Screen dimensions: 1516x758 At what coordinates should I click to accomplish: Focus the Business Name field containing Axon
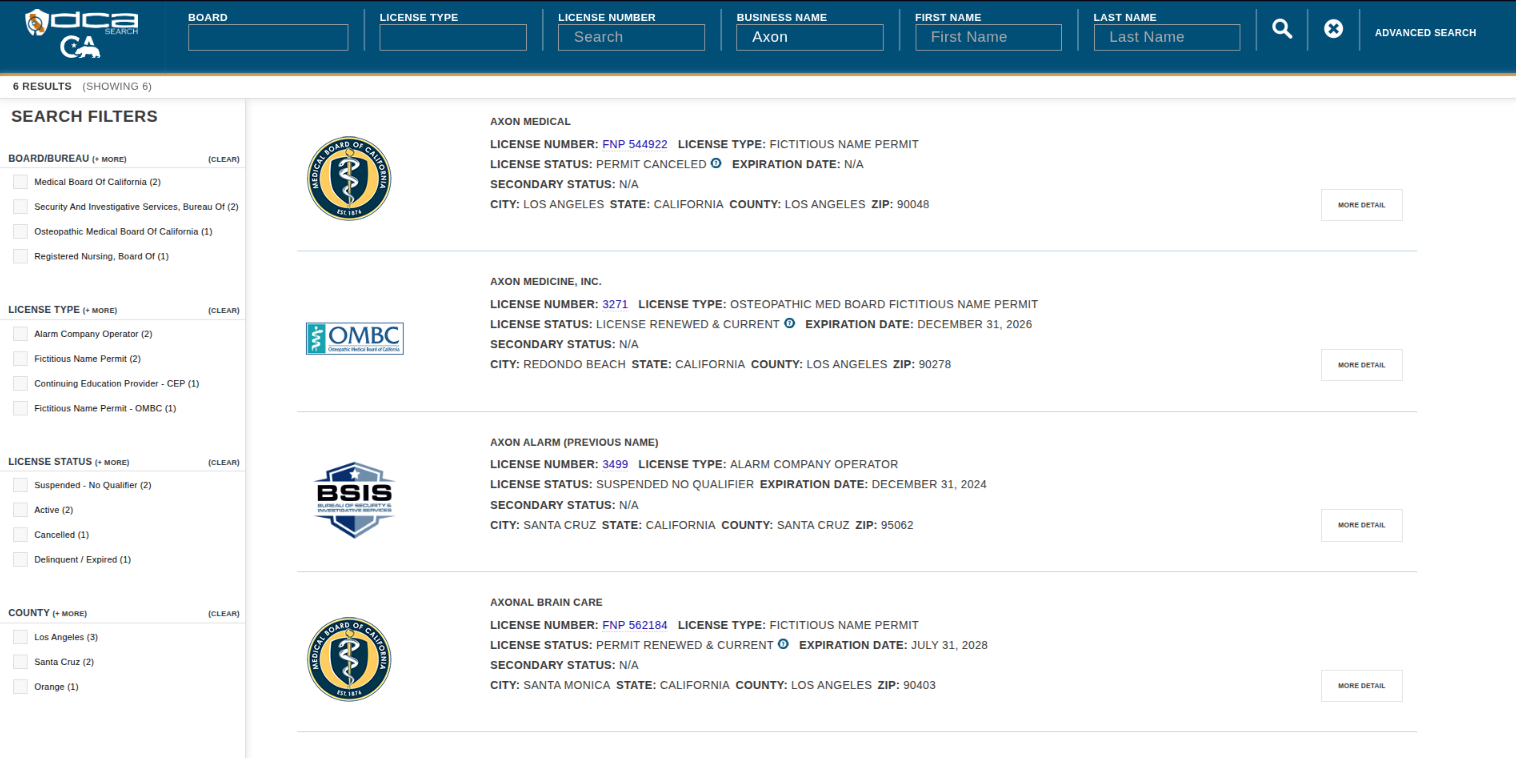click(810, 37)
